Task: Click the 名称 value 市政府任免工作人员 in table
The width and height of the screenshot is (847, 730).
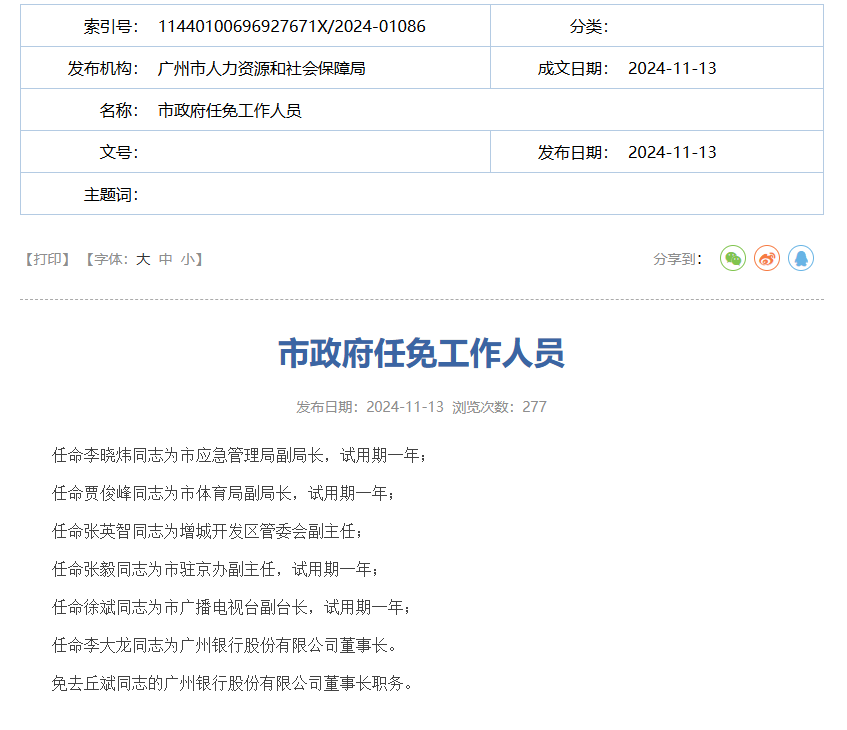Action: [x=230, y=110]
